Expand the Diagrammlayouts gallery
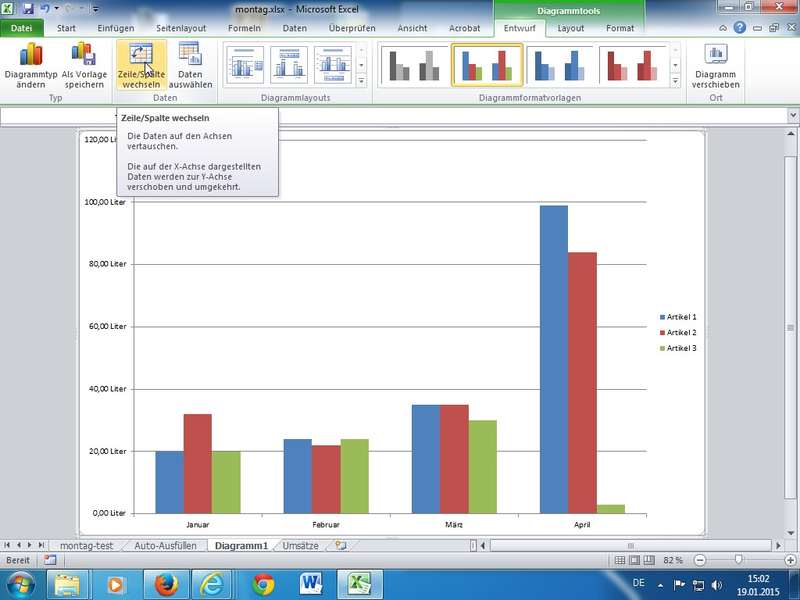This screenshot has height=600, width=800. coord(361,81)
